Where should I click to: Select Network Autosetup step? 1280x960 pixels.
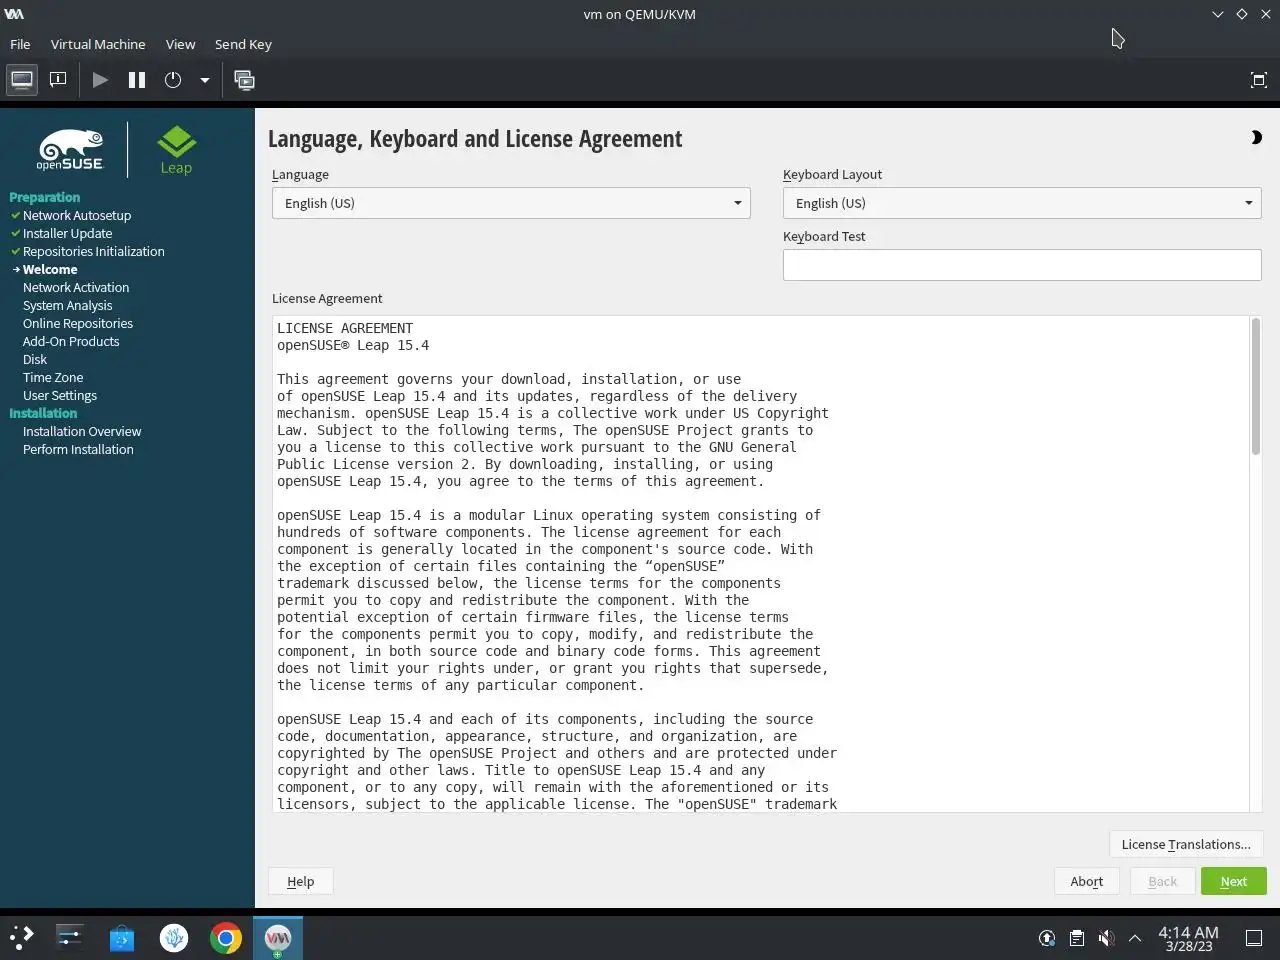[x=77, y=215]
